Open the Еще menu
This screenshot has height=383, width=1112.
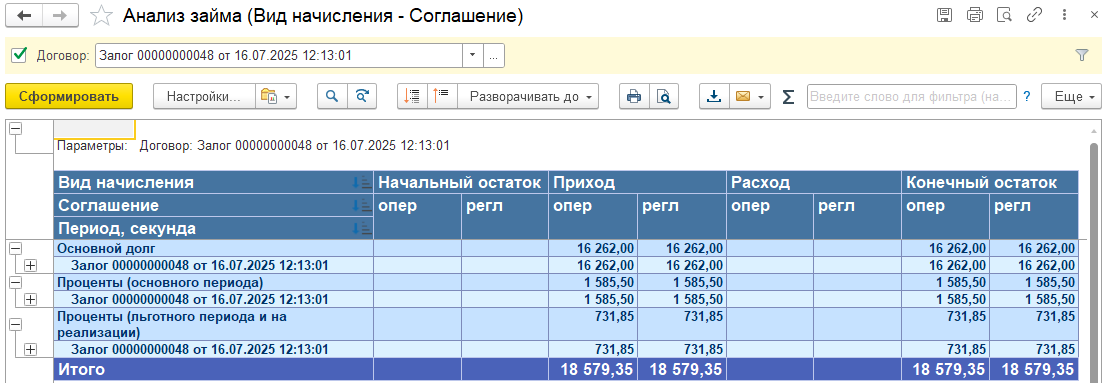[x=1071, y=96]
